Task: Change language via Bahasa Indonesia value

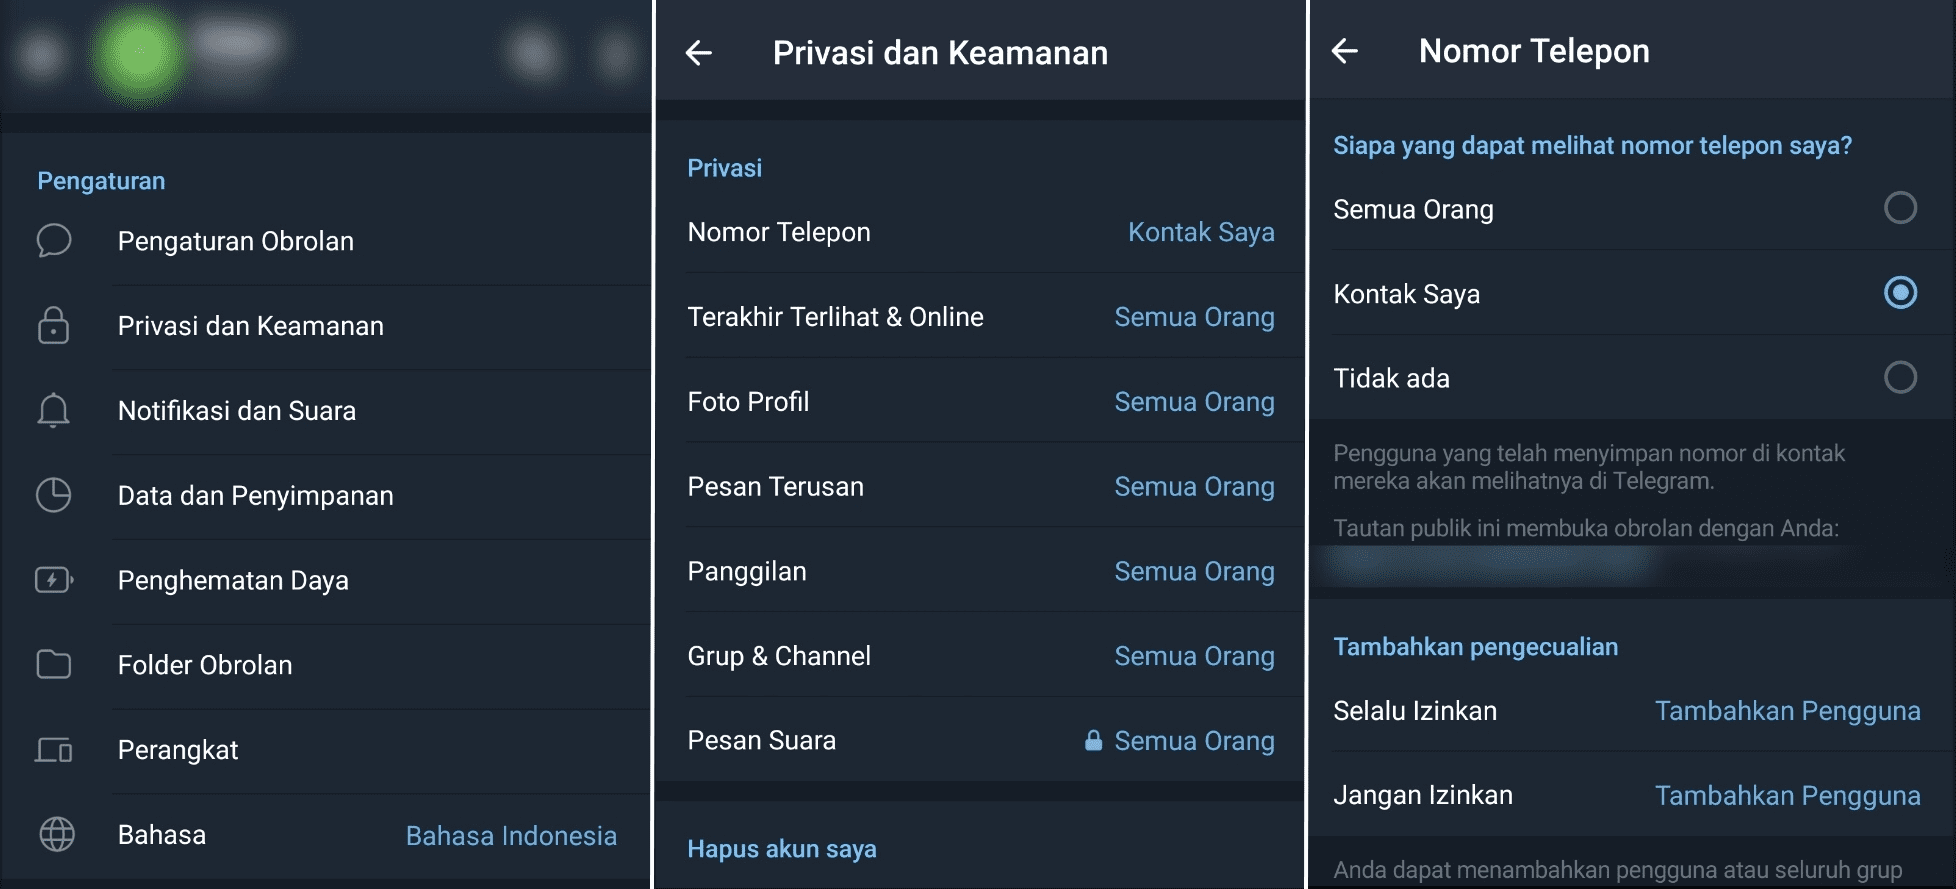Action: [511, 836]
